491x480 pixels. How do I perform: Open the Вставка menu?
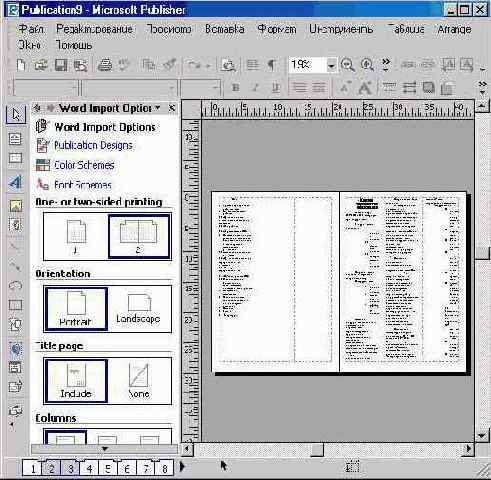point(224,29)
